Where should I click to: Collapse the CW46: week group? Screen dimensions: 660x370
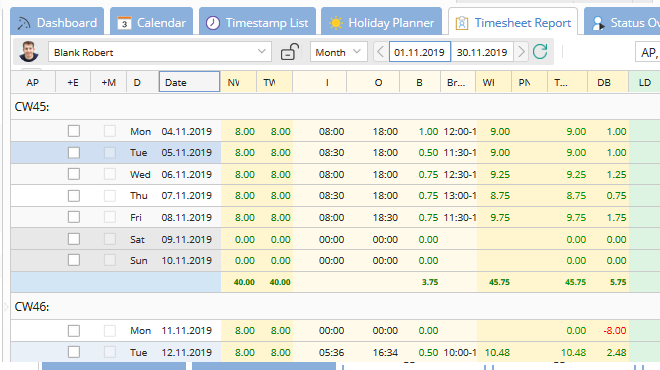tap(32, 306)
